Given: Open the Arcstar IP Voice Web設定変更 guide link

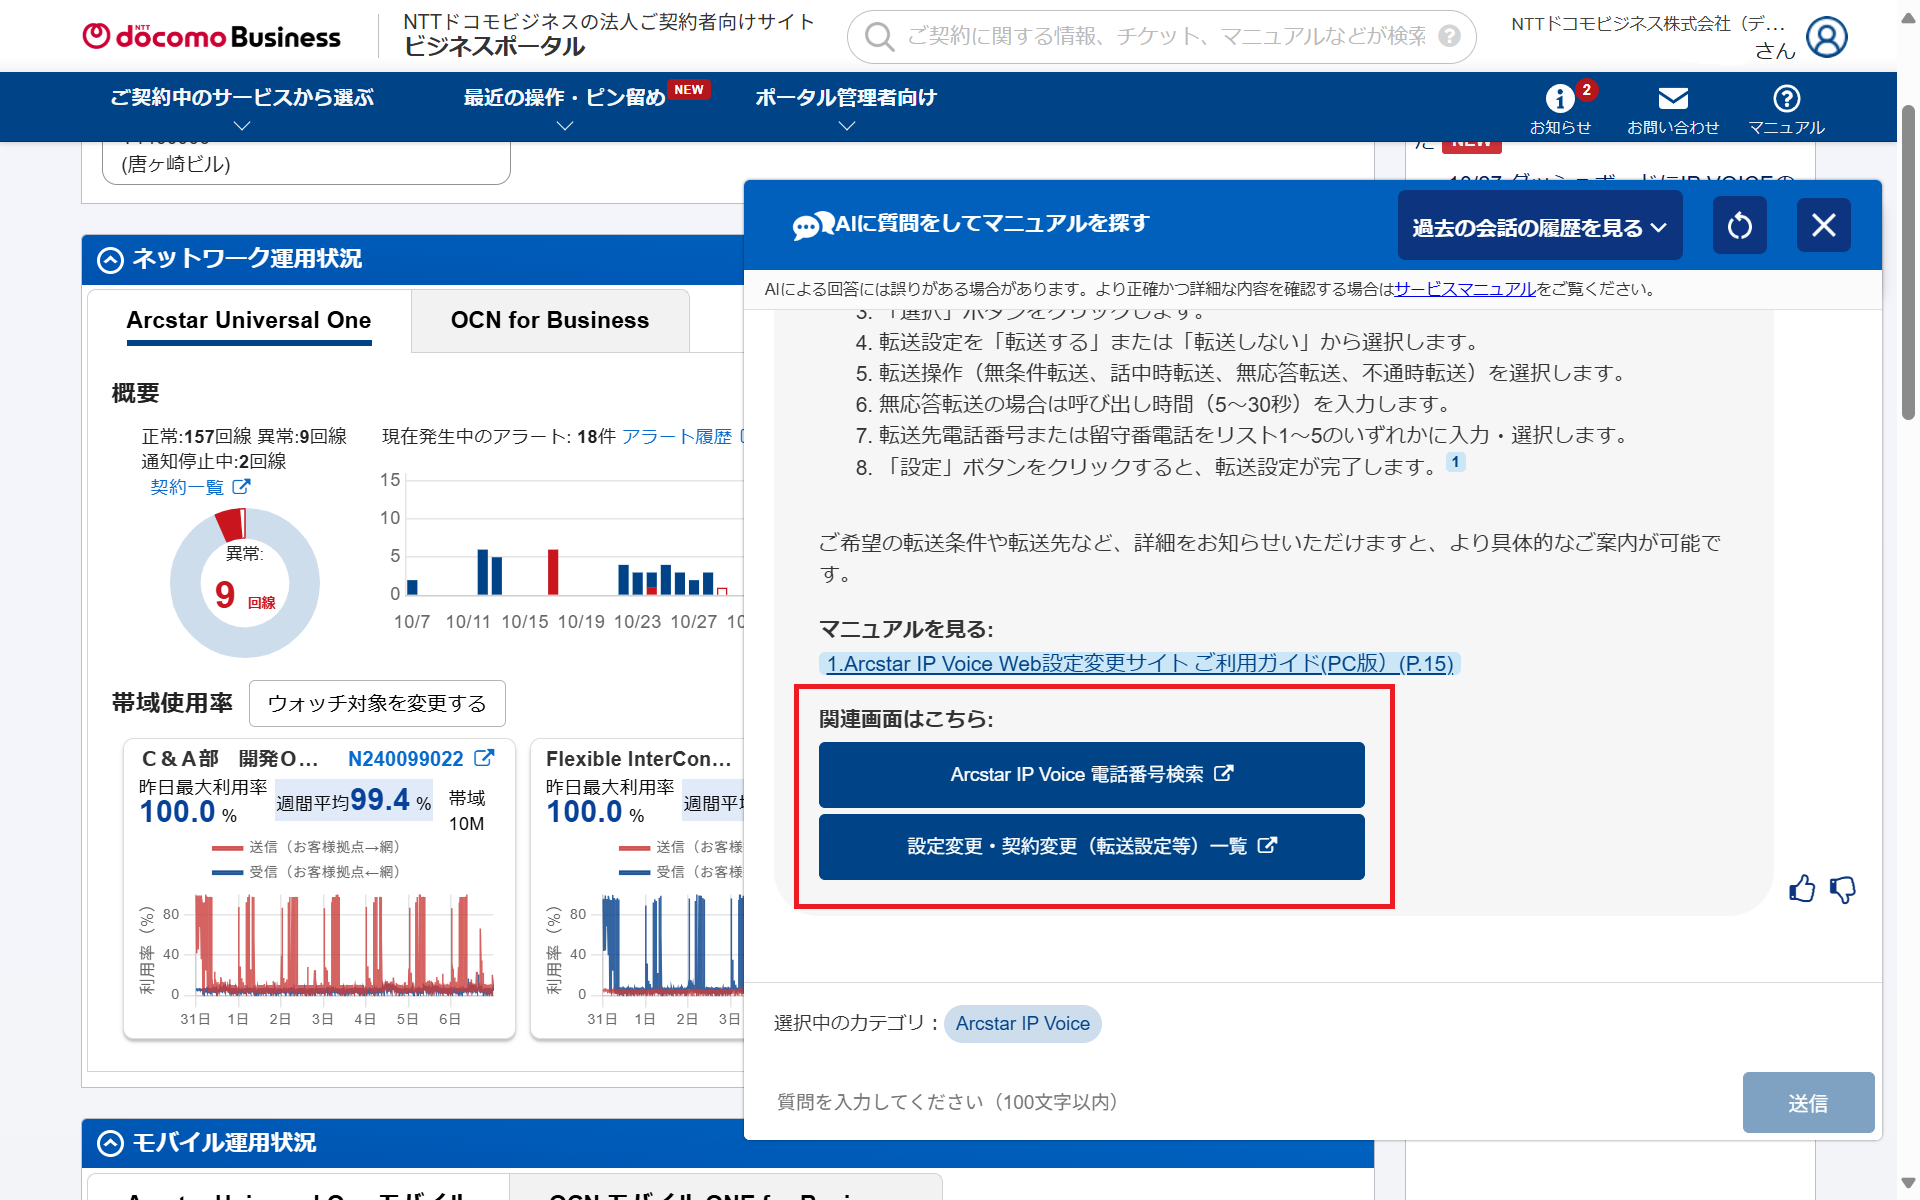Looking at the screenshot, I should [x=1139, y=664].
